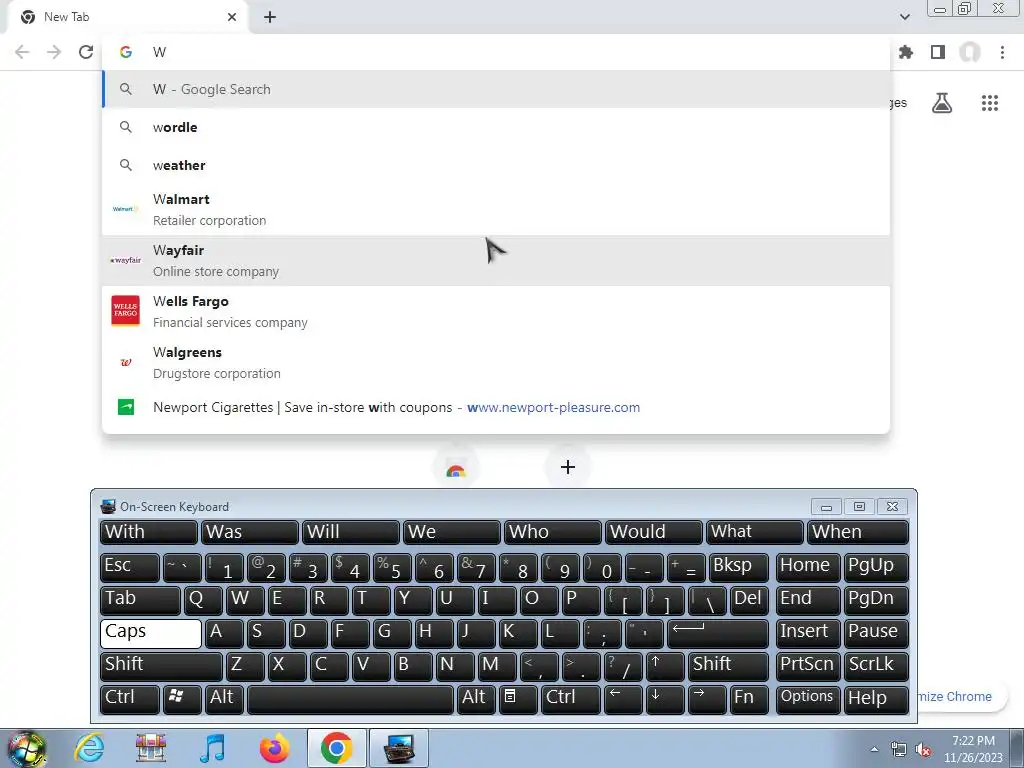
Task: Choose the weather suggestion
Action: click(x=496, y=165)
